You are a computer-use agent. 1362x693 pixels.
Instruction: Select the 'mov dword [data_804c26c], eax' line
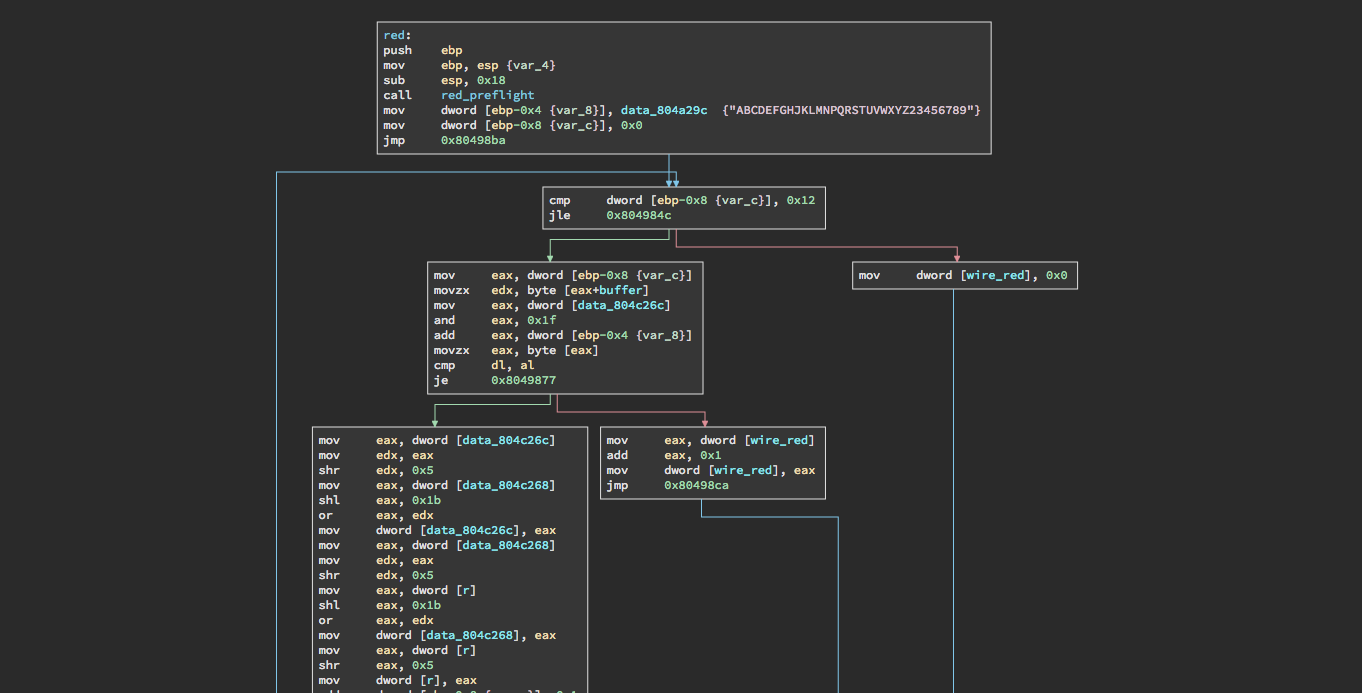coord(437,530)
